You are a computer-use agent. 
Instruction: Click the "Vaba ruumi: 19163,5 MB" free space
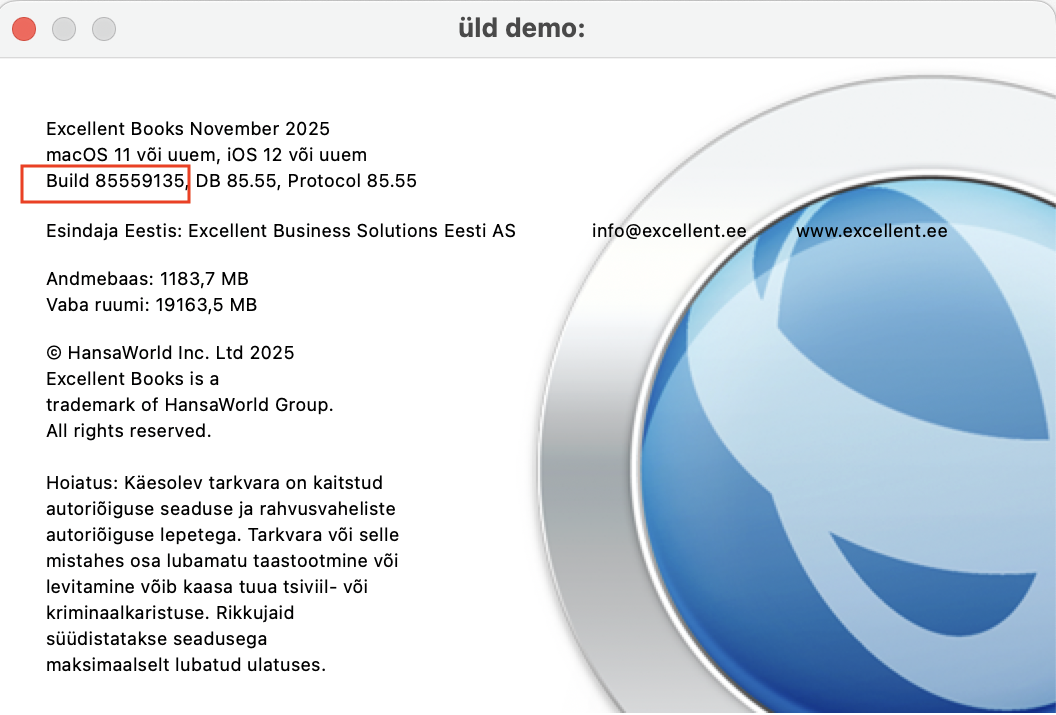pyautogui.click(x=151, y=305)
